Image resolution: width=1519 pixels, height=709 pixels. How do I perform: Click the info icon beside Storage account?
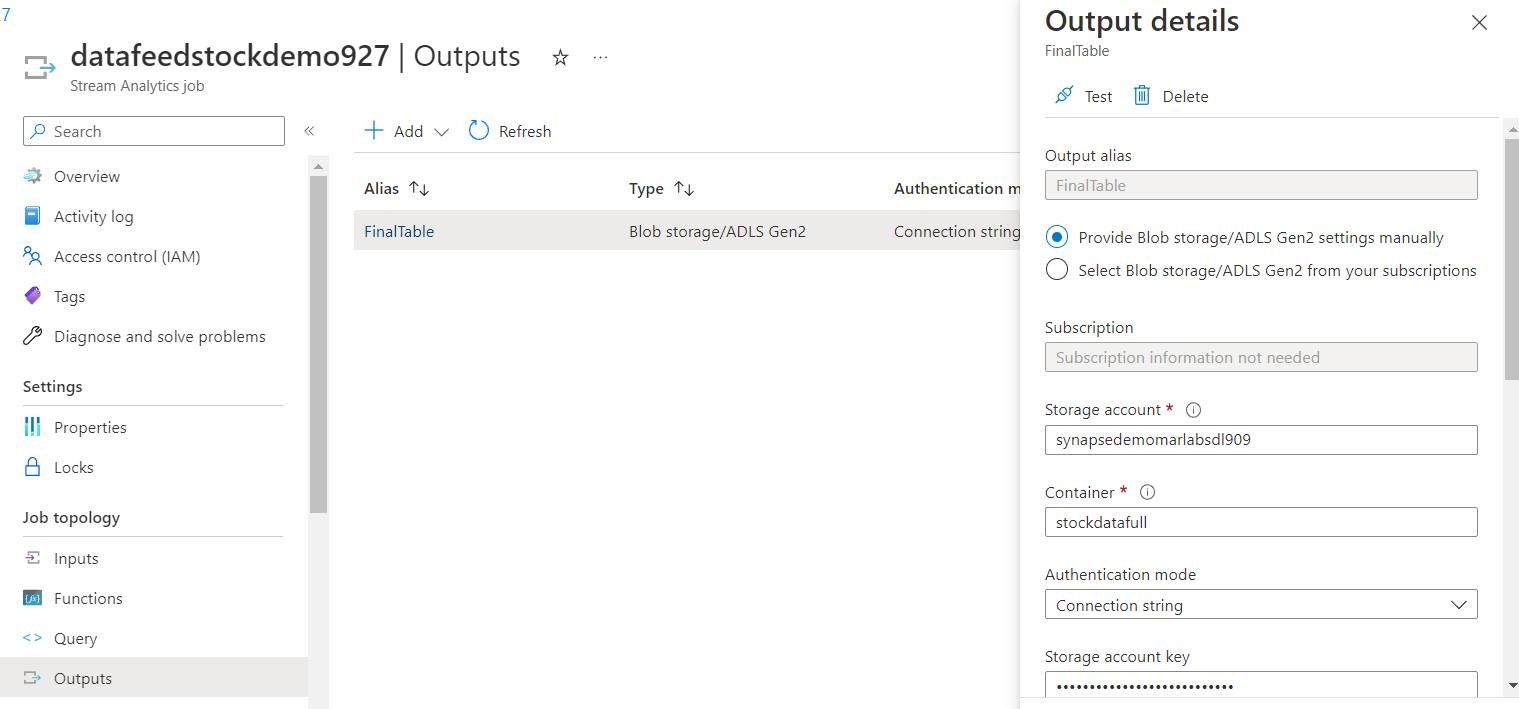click(1194, 408)
